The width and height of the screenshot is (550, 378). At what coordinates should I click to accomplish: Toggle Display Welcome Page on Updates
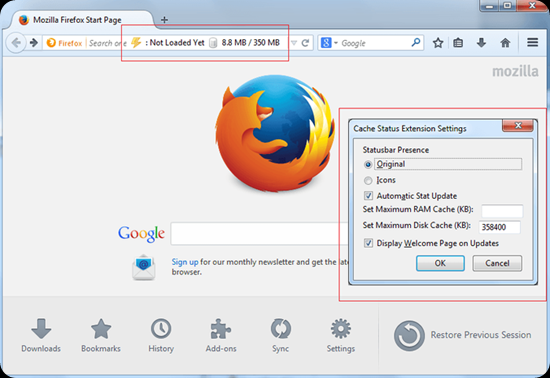click(368, 243)
